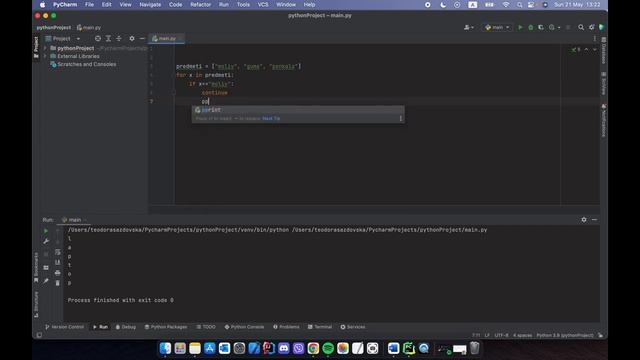This screenshot has height=360, width=640.
Task: Open Python Packages tool window
Action: tap(166, 327)
